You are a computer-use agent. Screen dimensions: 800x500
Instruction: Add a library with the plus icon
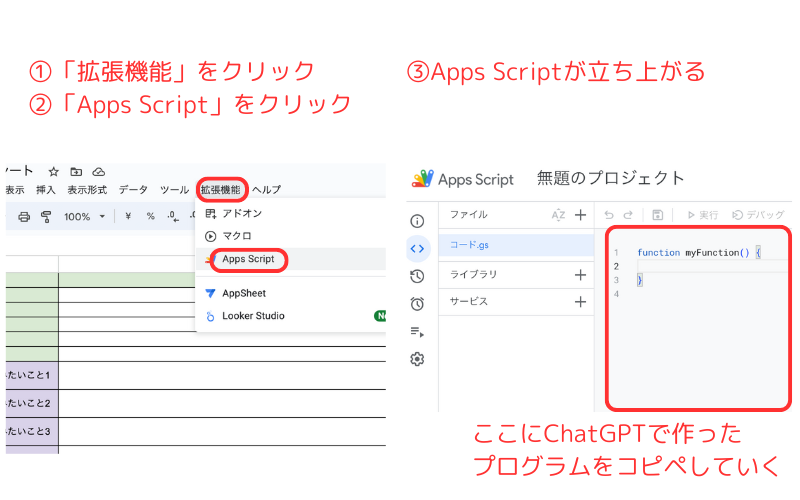580,275
